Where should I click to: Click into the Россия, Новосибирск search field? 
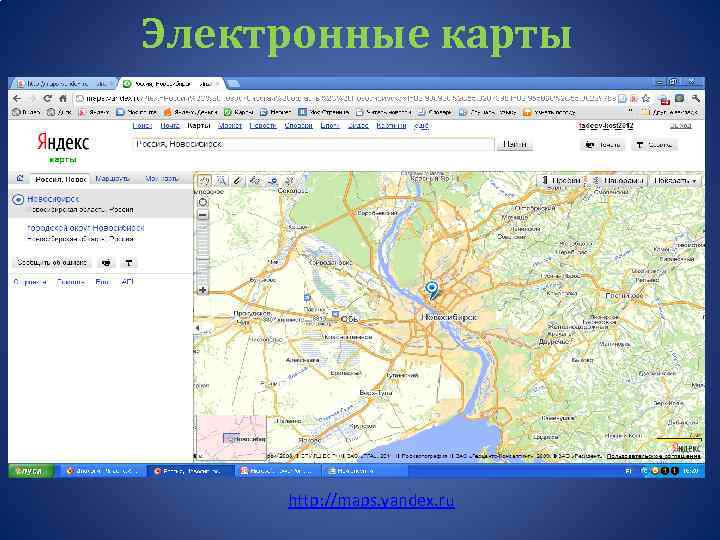point(313,144)
